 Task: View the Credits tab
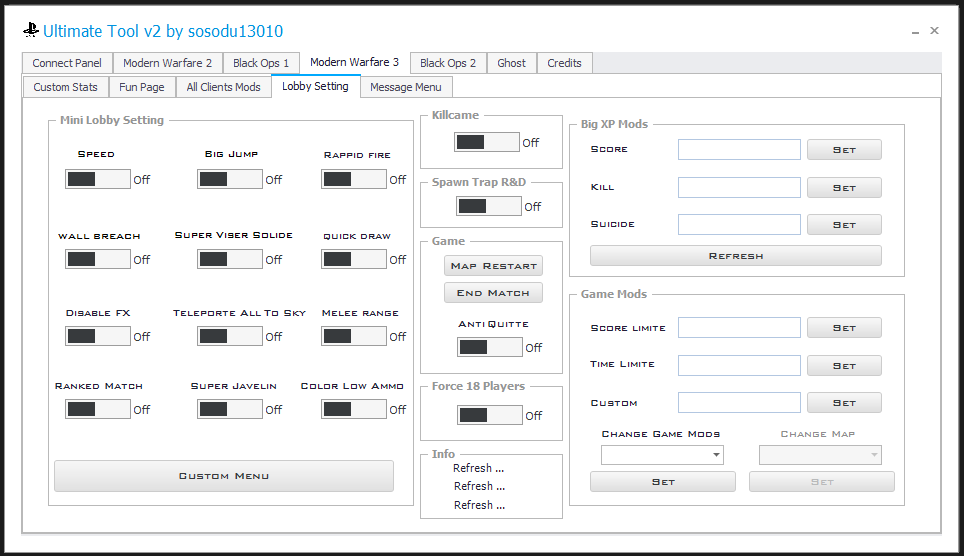click(564, 63)
